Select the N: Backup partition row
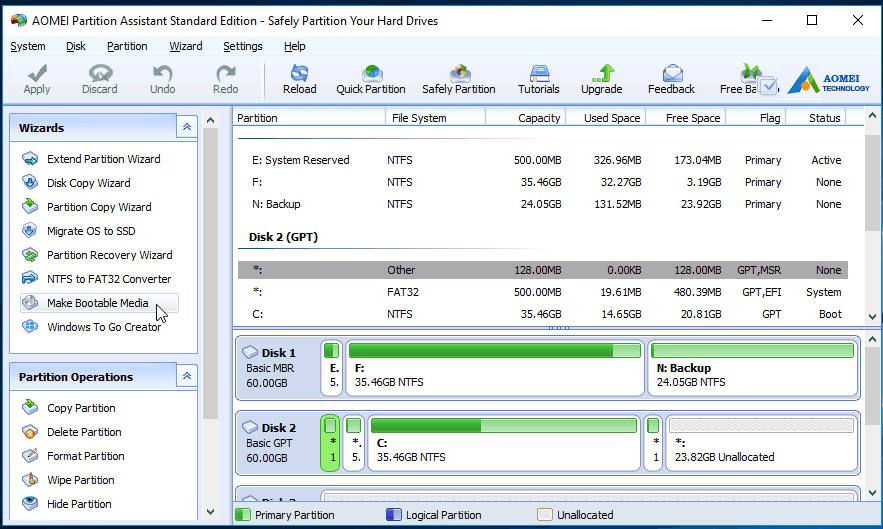 (x=543, y=204)
